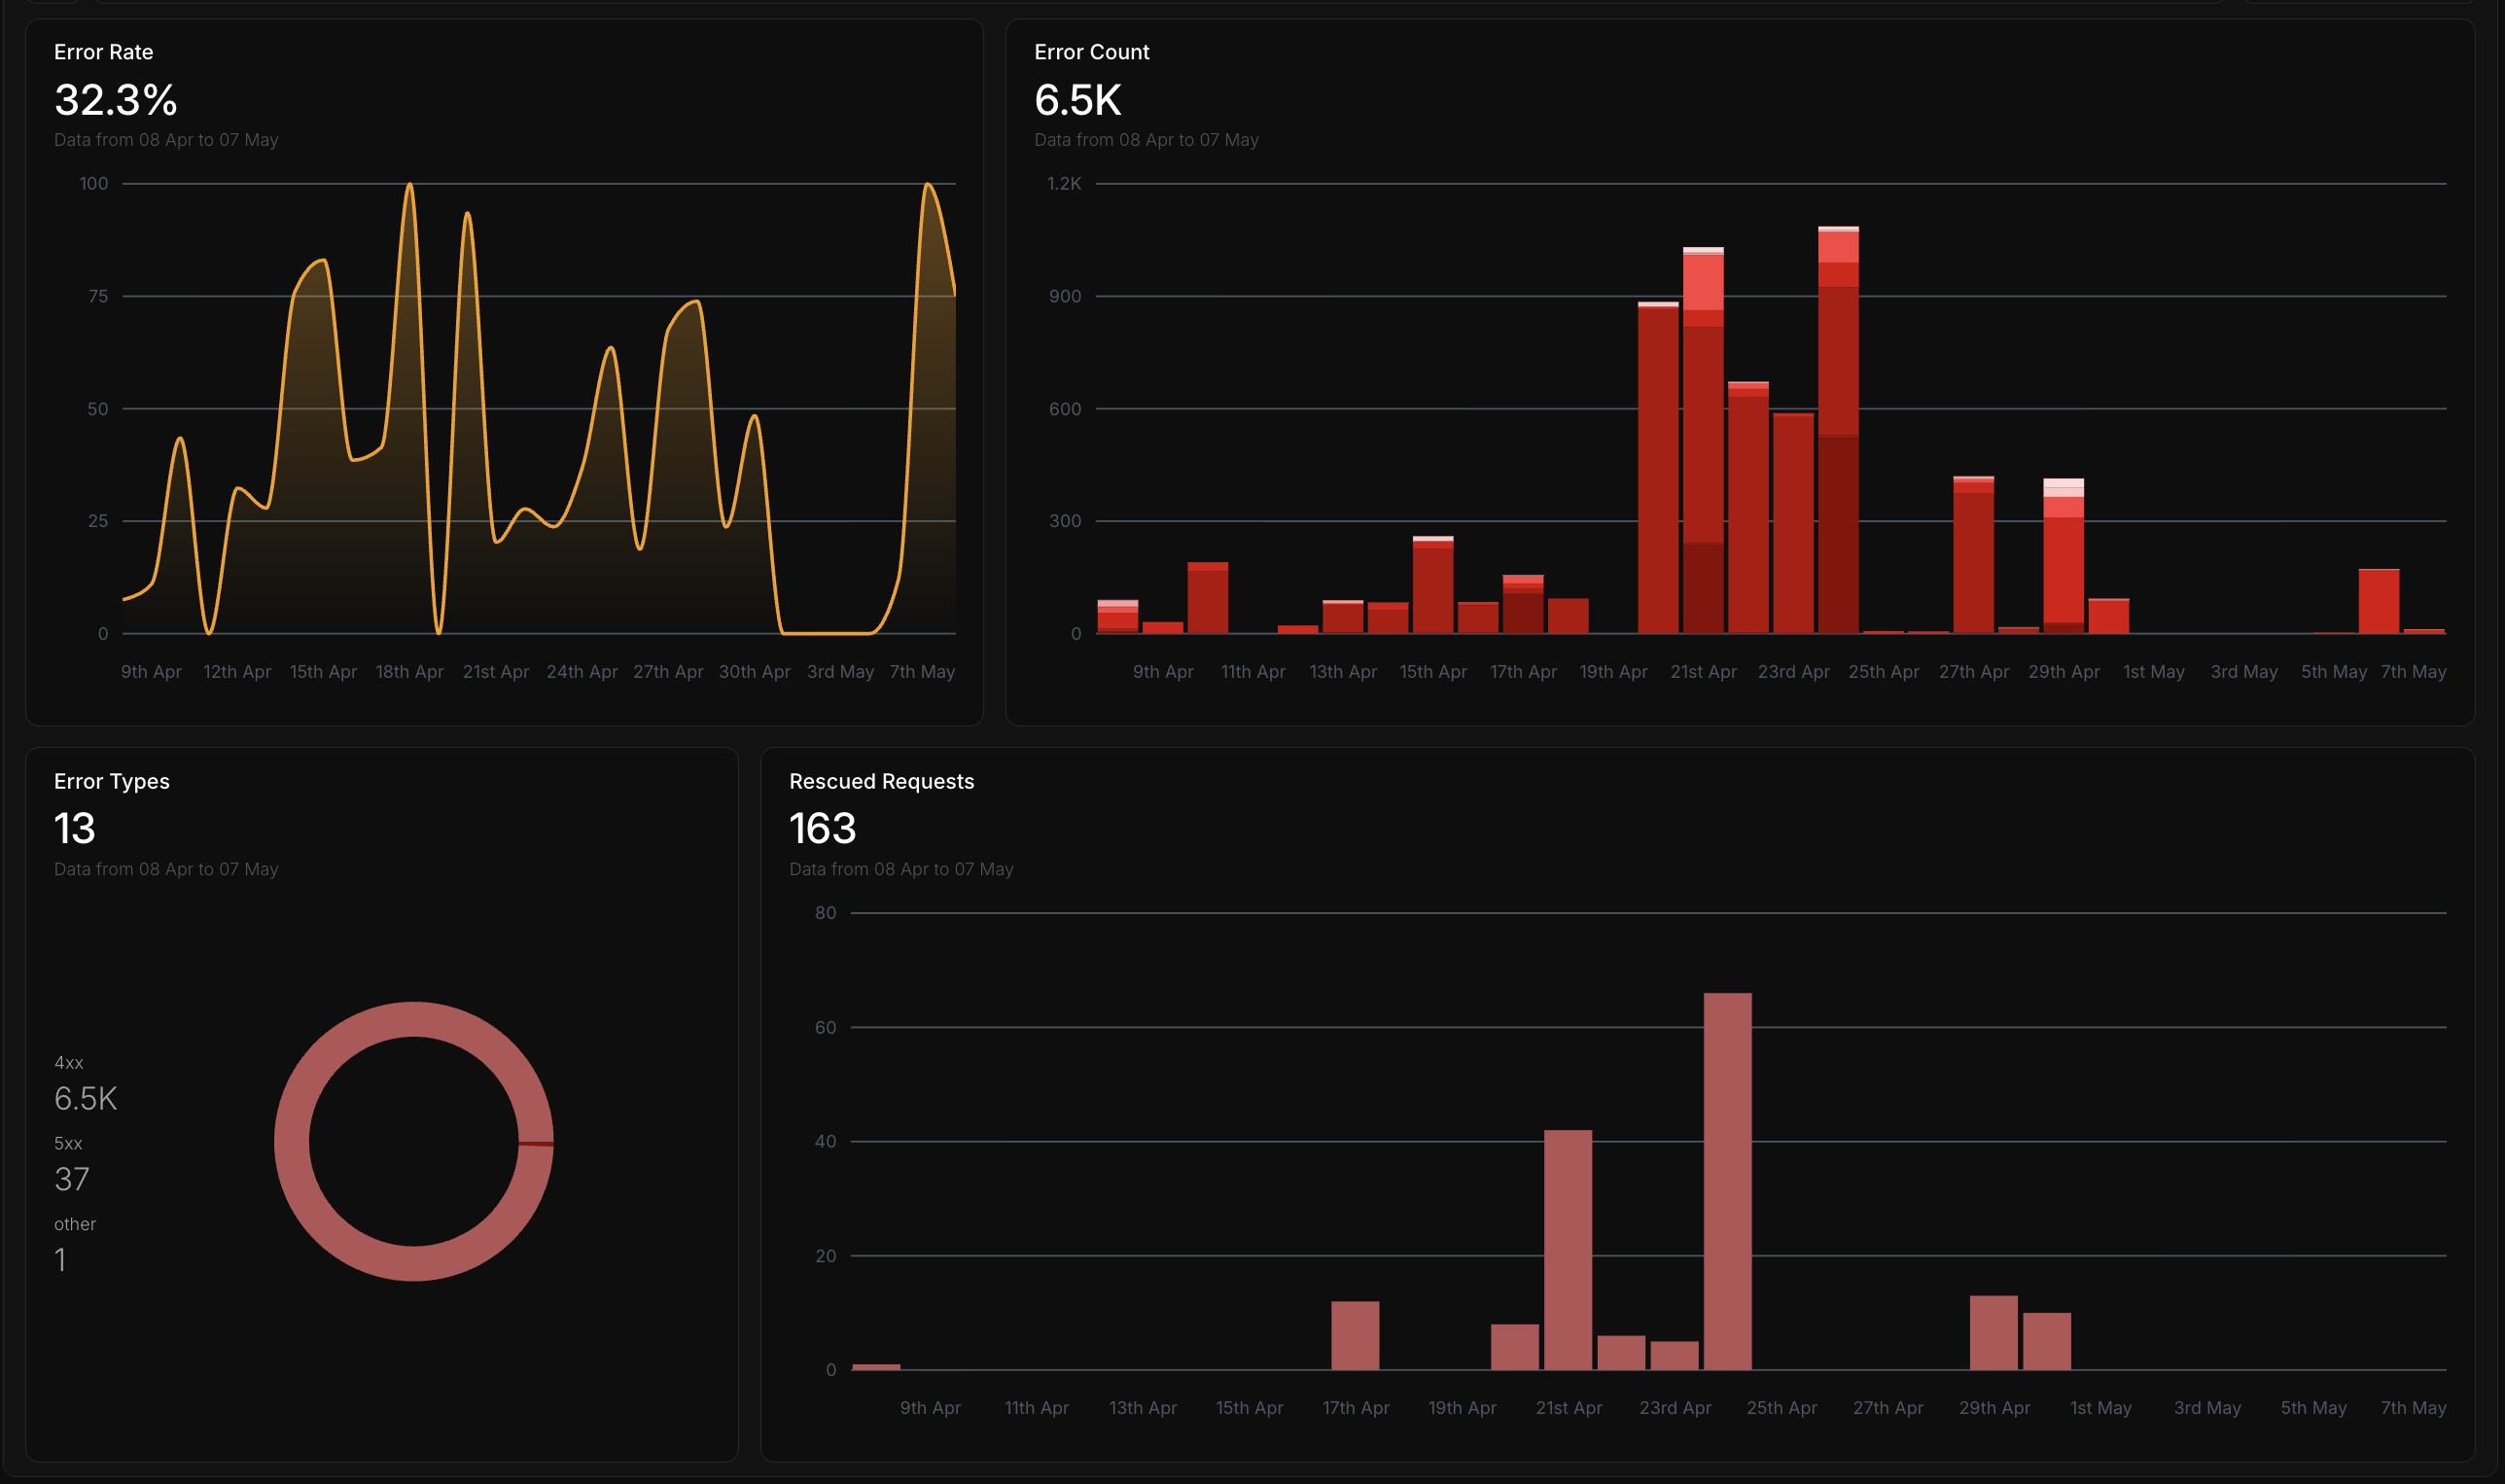The height and width of the screenshot is (1484, 2505).
Task: Click the date range text under Error Rate
Action: [x=166, y=140]
